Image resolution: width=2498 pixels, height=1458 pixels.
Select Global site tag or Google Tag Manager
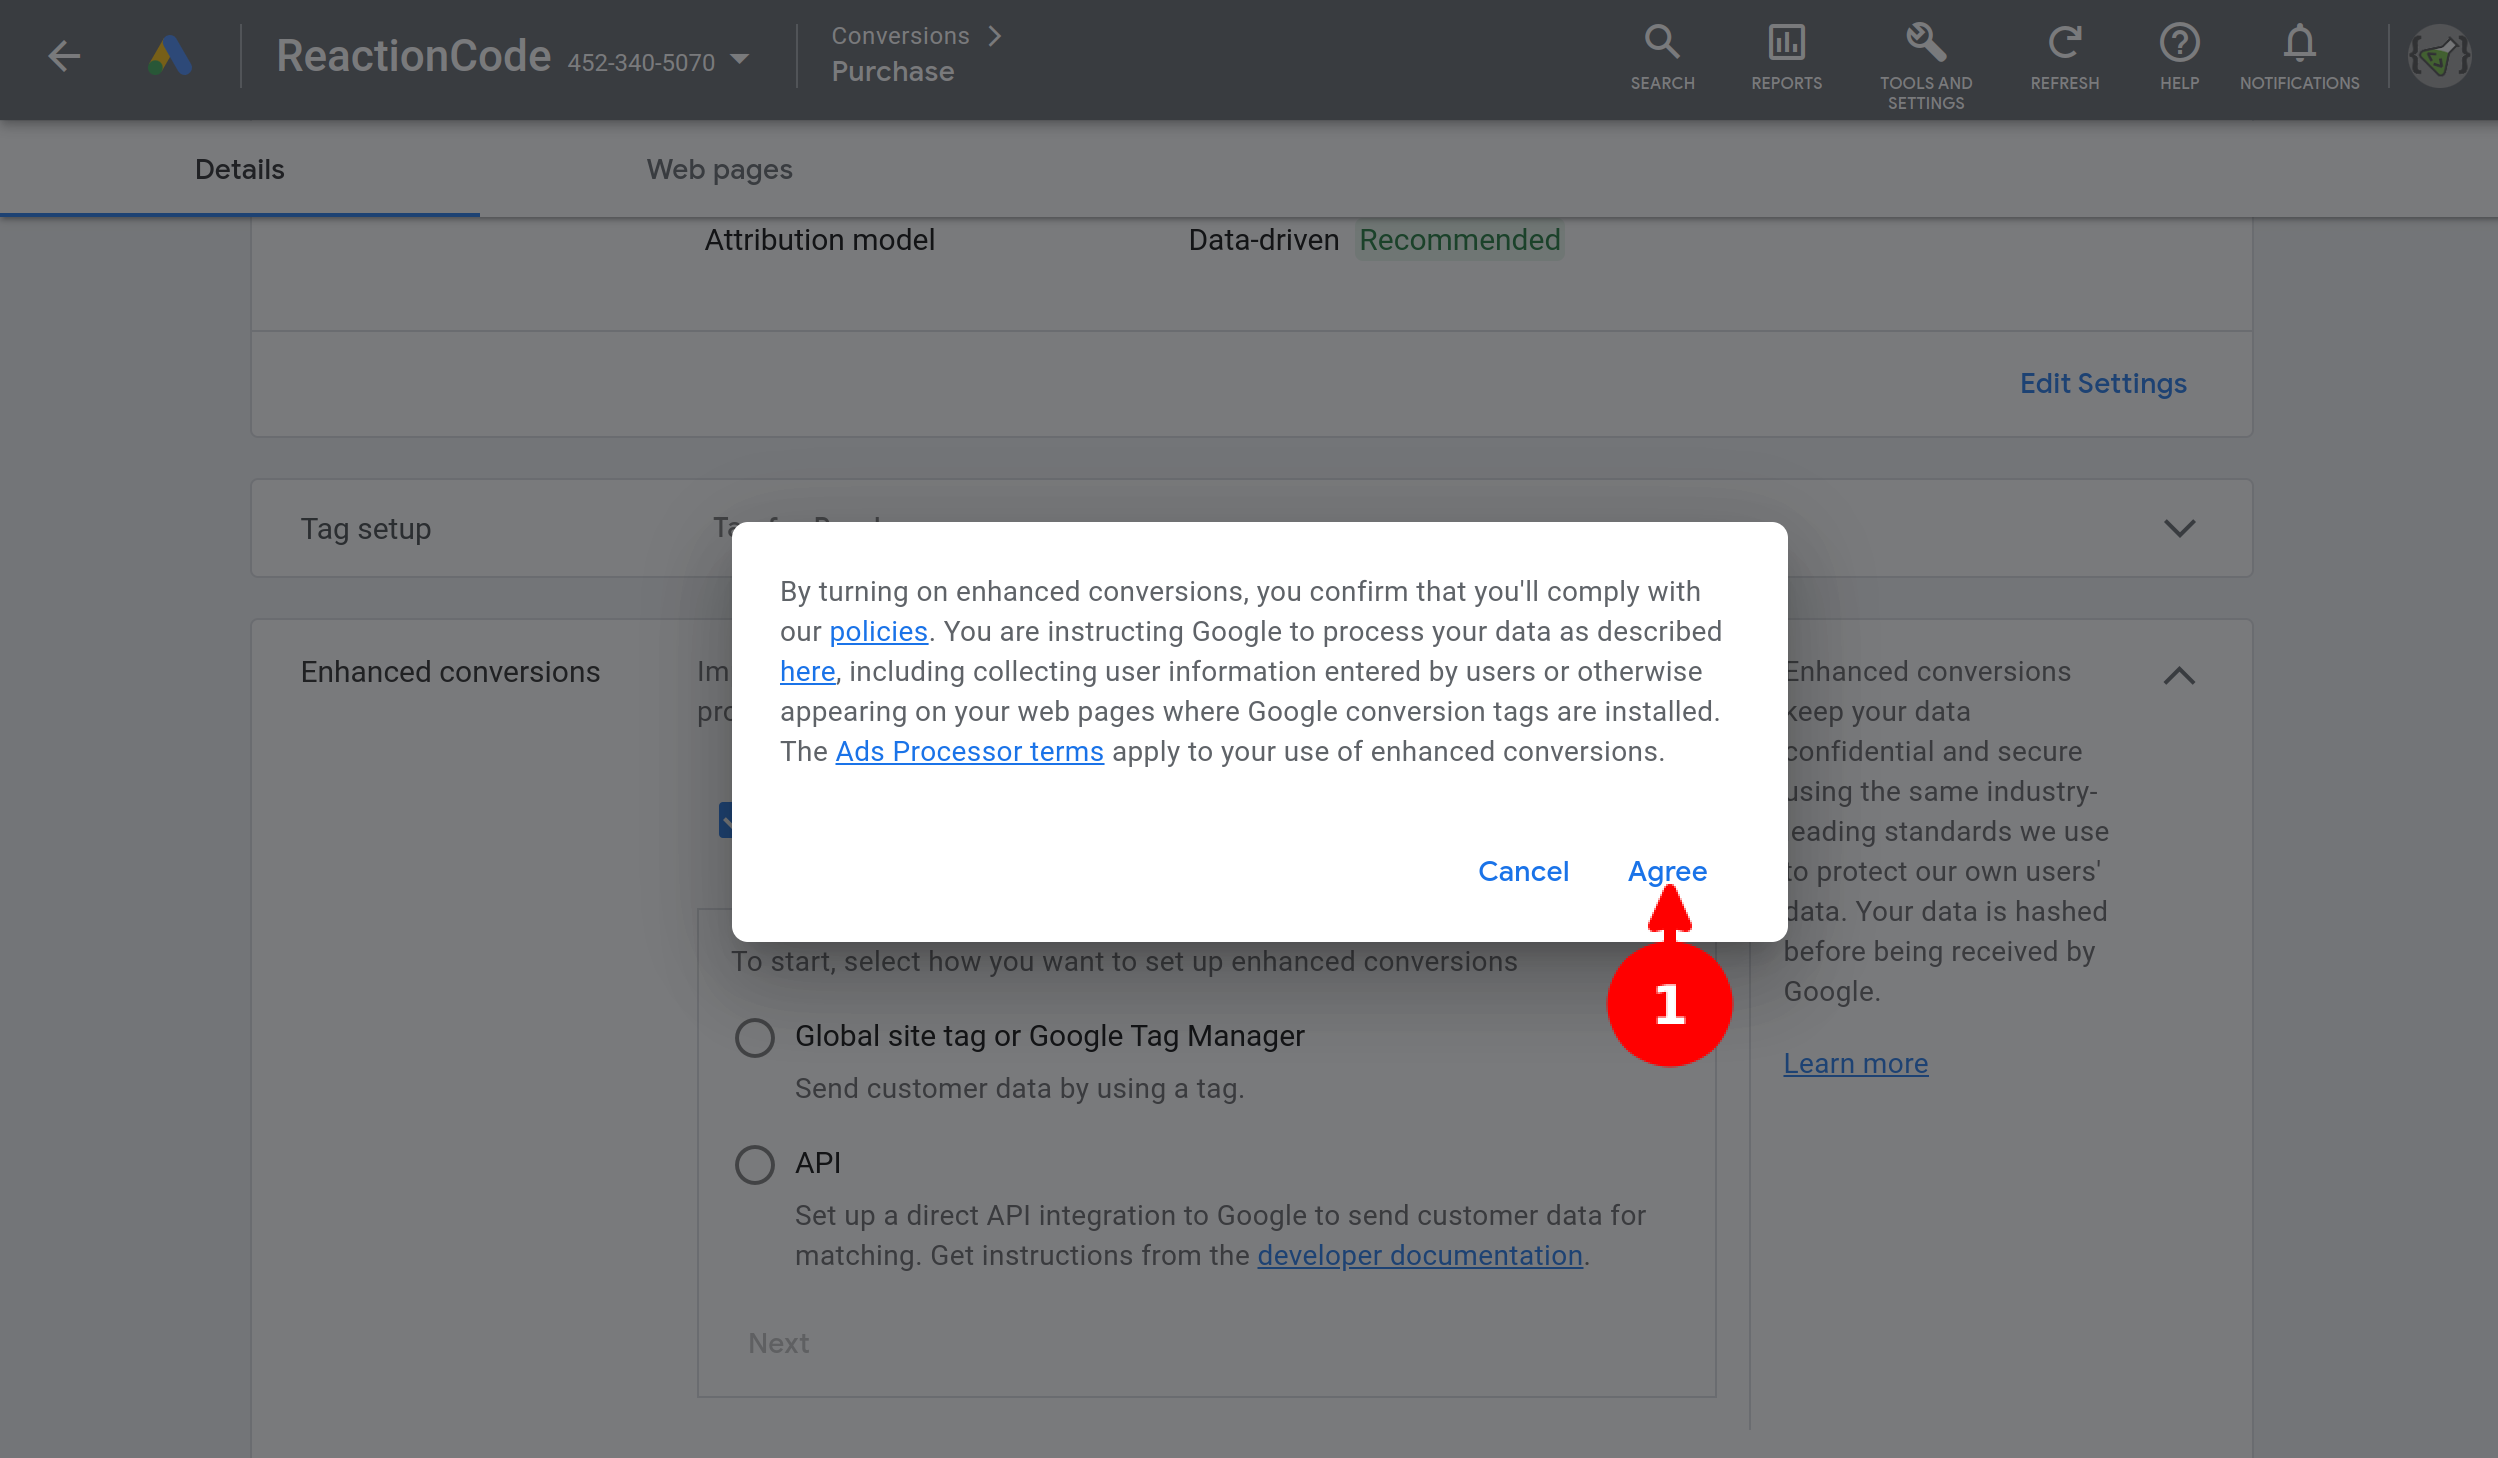click(755, 1037)
